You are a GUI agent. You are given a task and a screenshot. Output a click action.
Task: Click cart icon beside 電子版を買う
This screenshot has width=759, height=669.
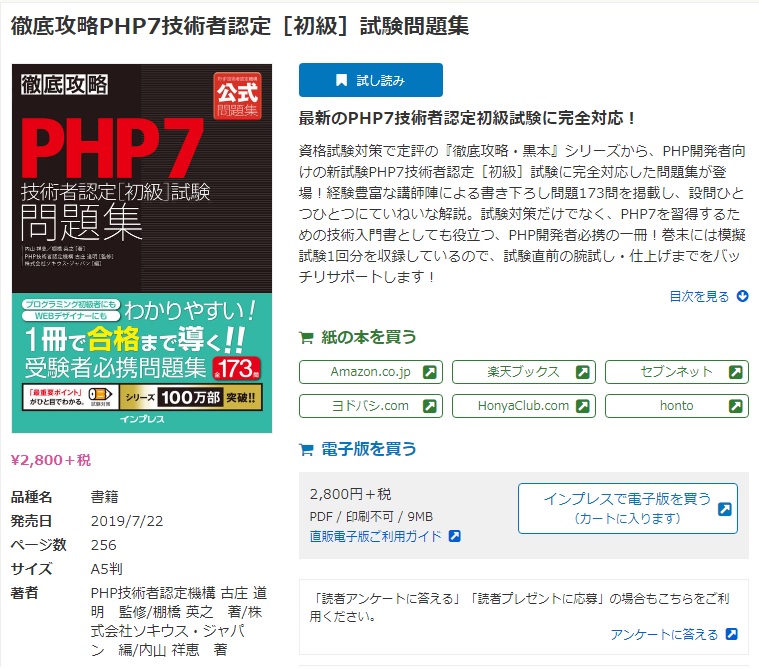[x=306, y=450]
